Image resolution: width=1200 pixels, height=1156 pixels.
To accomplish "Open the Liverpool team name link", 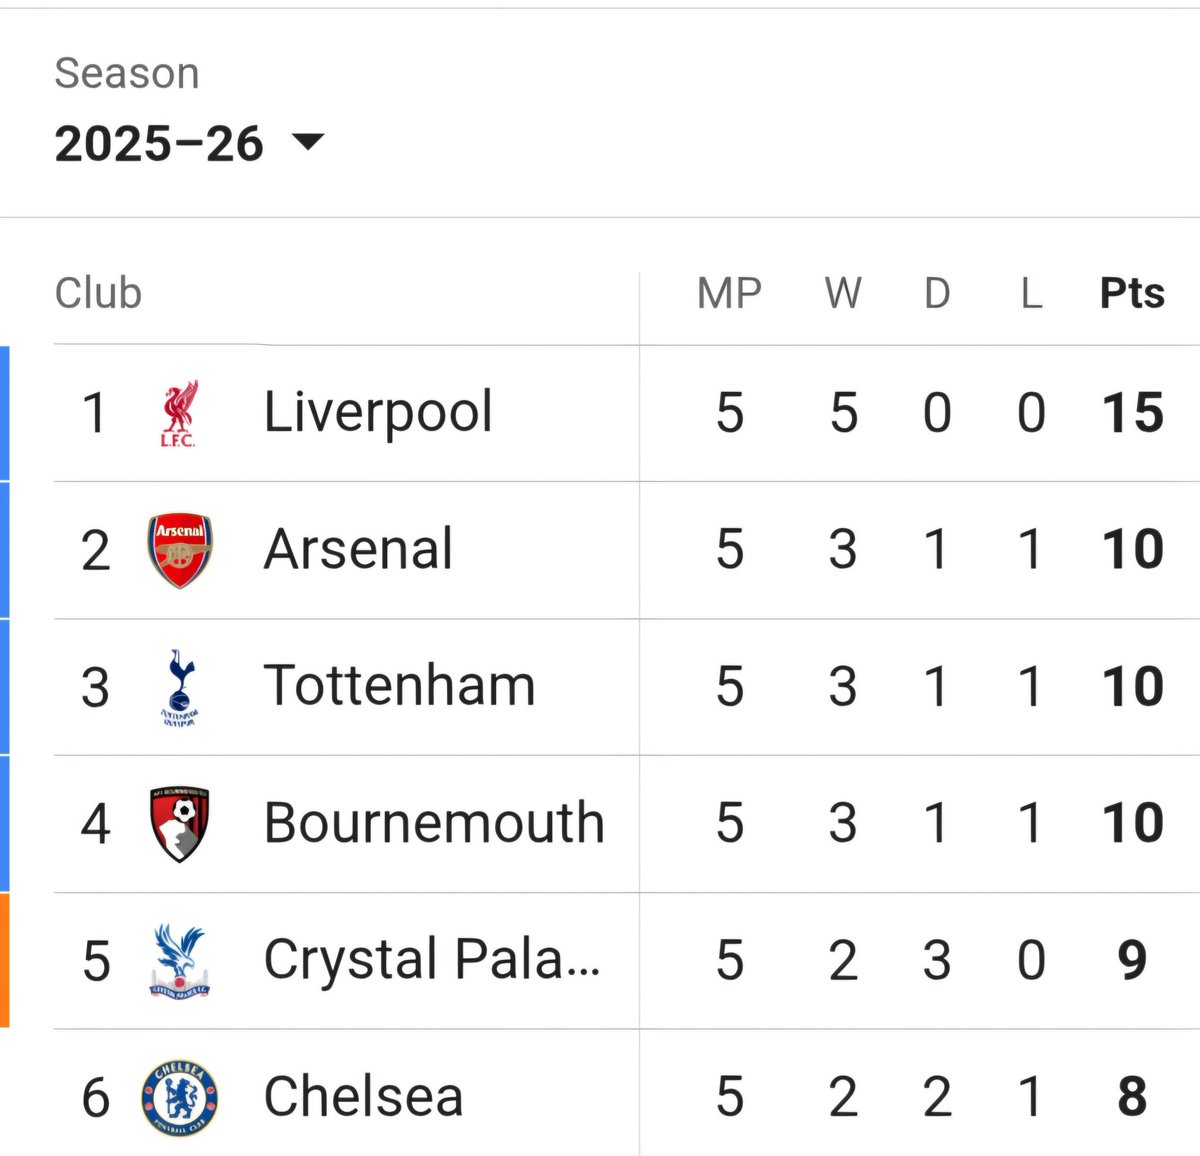I will point(378,412).
